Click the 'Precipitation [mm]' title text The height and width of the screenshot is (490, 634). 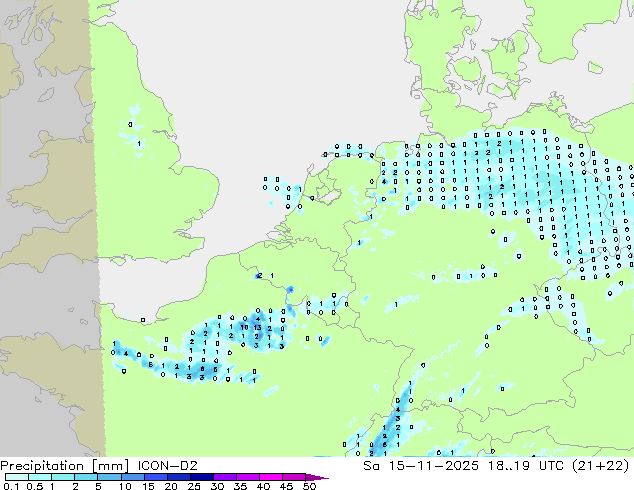pos(65,466)
